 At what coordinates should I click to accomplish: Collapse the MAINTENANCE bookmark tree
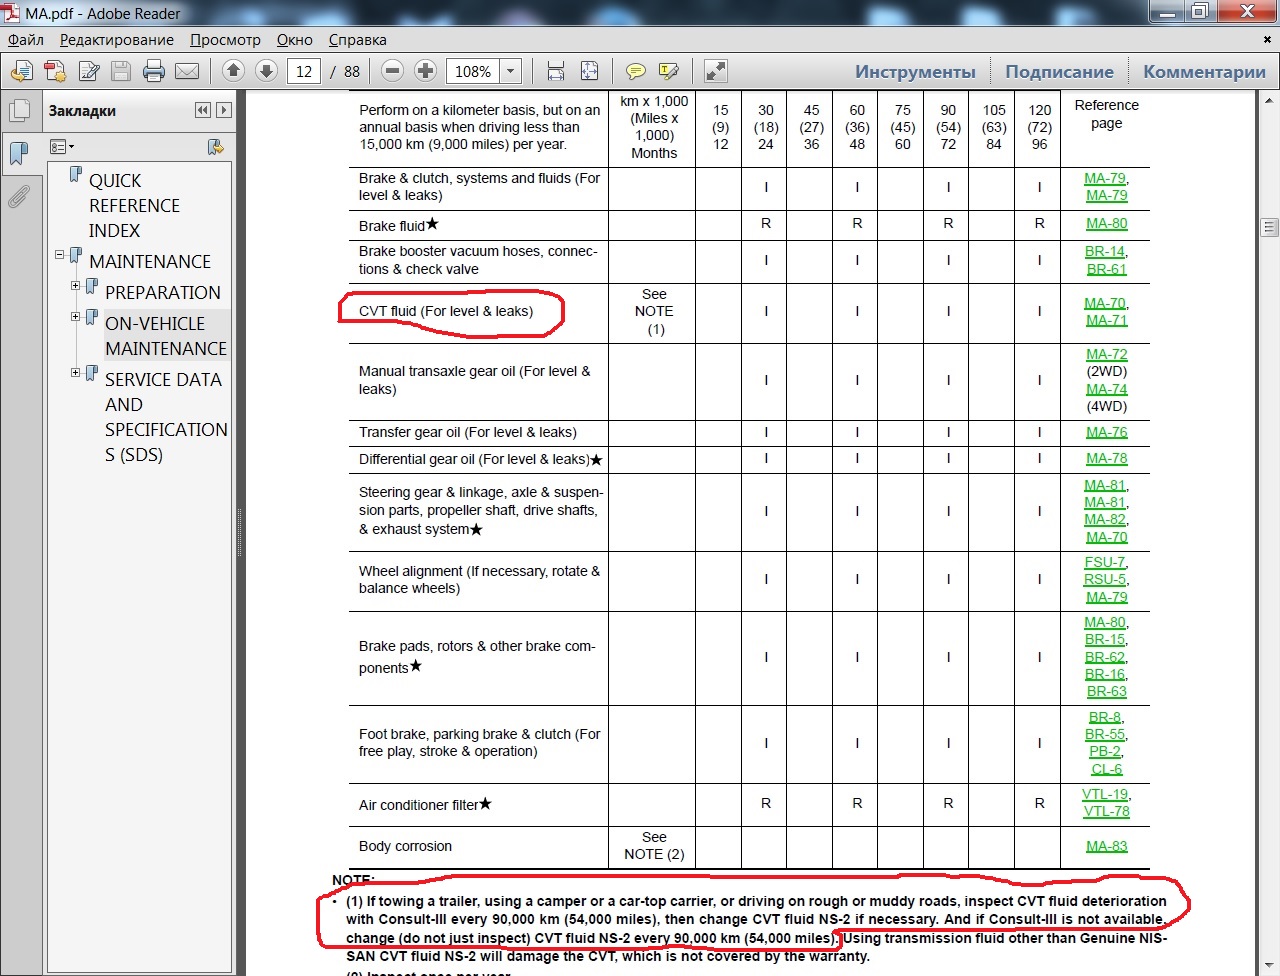coord(60,255)
